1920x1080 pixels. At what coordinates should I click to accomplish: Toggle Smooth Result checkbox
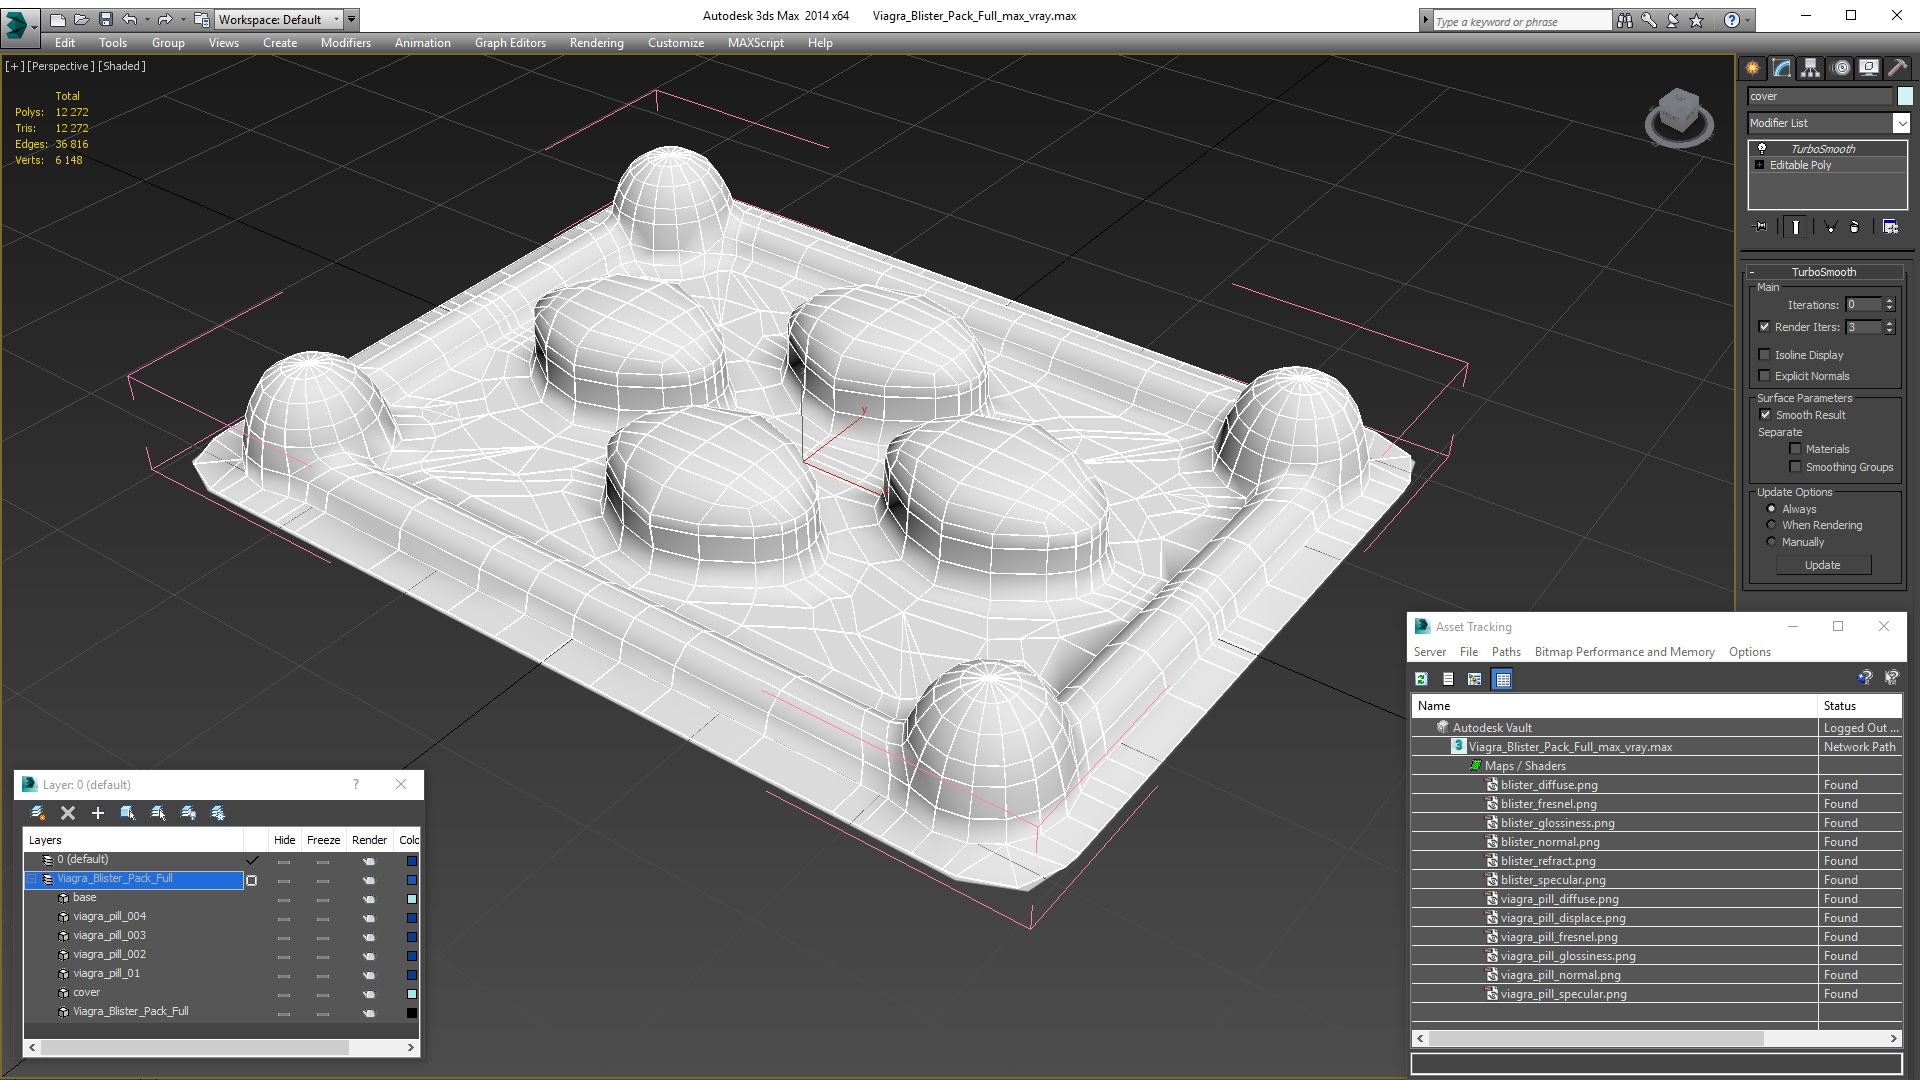[x=1765, y=415]
